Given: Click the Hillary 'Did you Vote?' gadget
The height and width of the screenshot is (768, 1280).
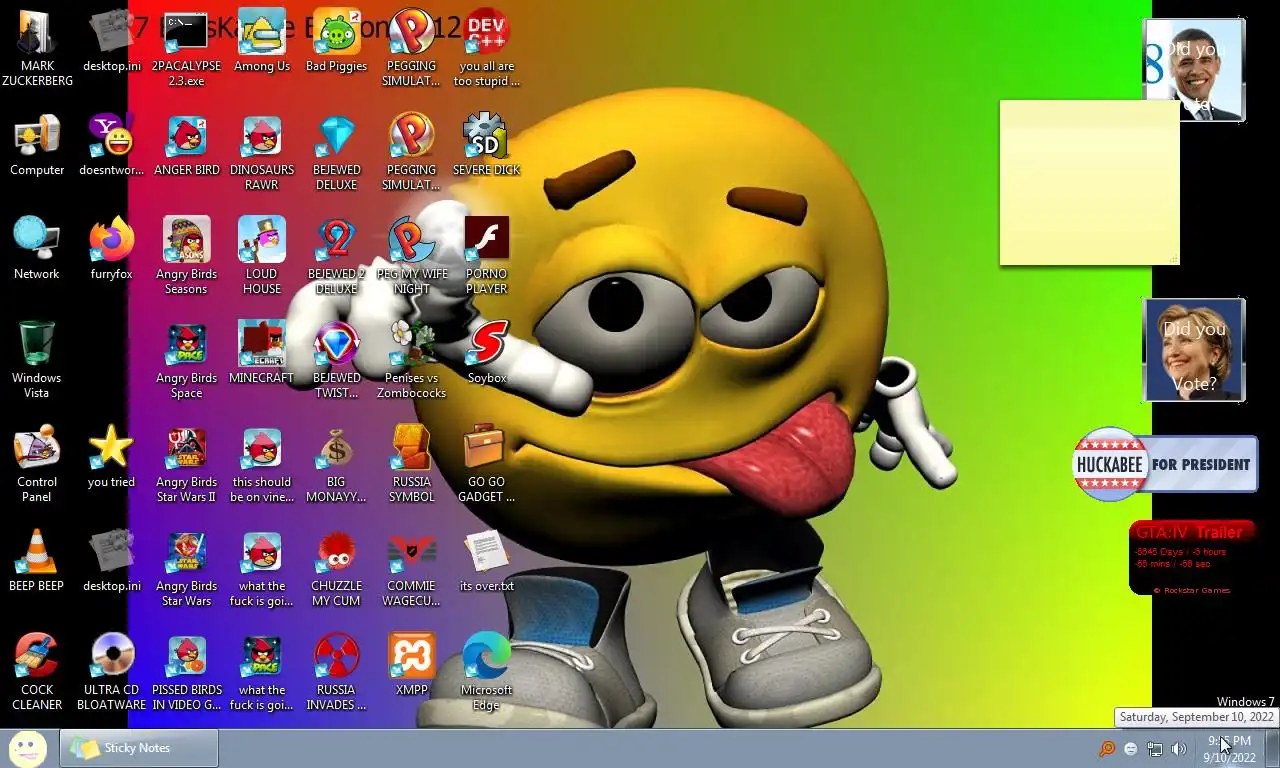Looking at the screenshot, I should tap(1194, 350).
